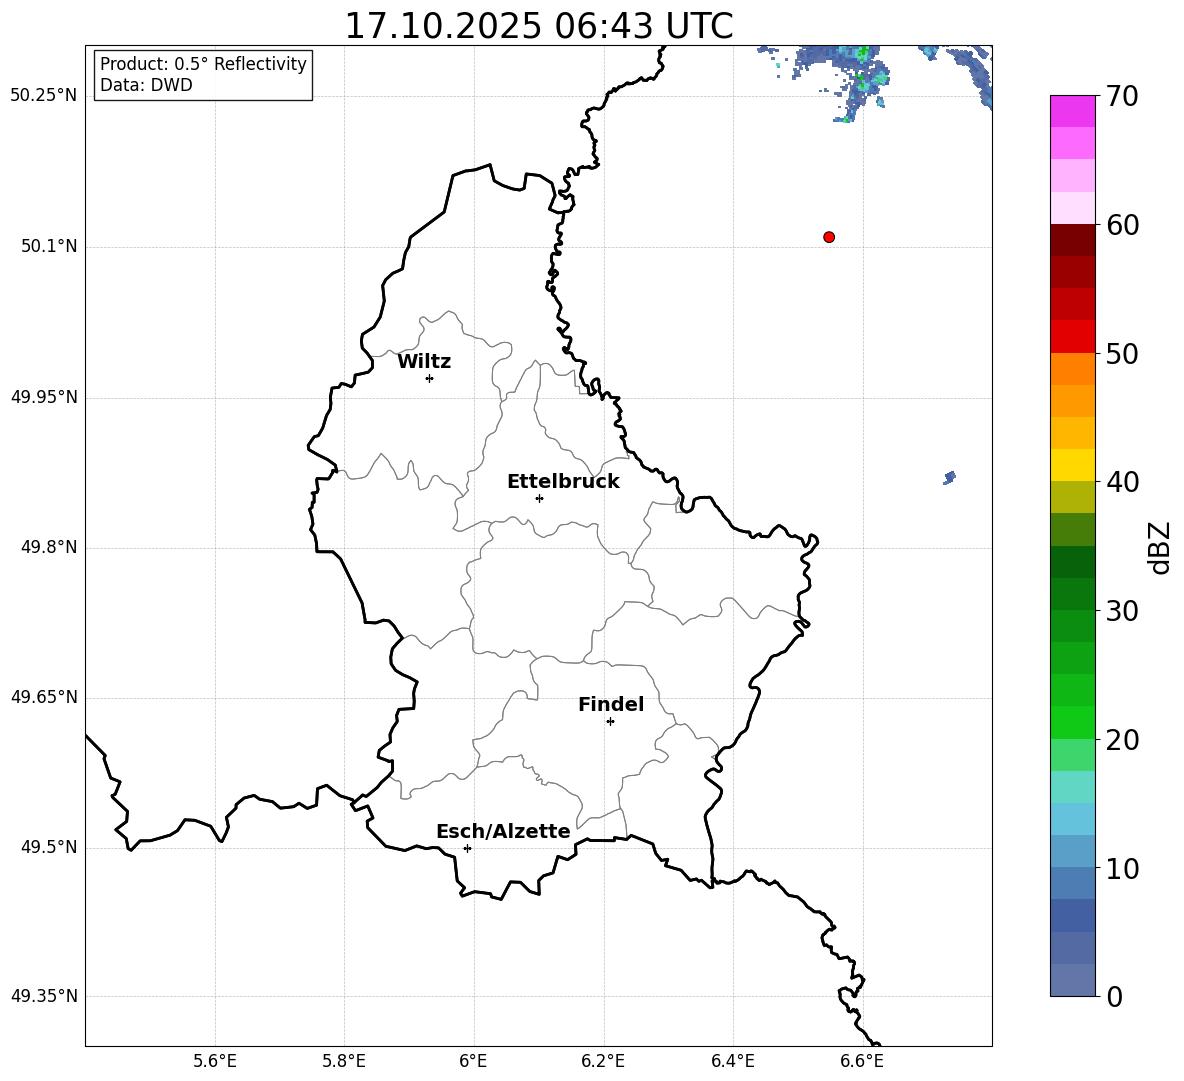The width and height of the screenshot is (1184, 1081).
Task: Click the colorbar tick label "30"
Action: (1122, 611)
